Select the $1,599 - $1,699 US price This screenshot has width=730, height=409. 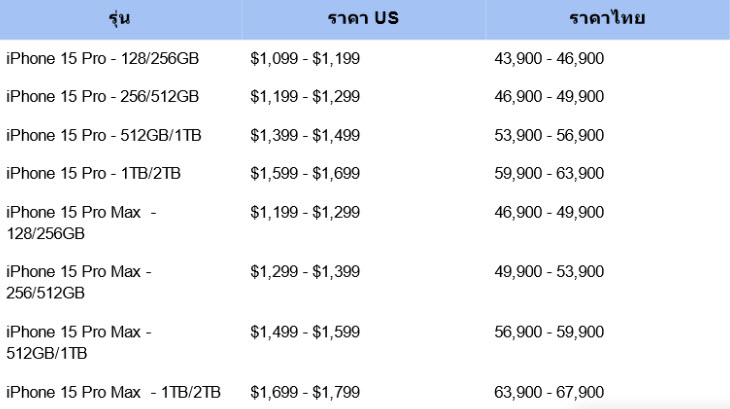[305, 174]
